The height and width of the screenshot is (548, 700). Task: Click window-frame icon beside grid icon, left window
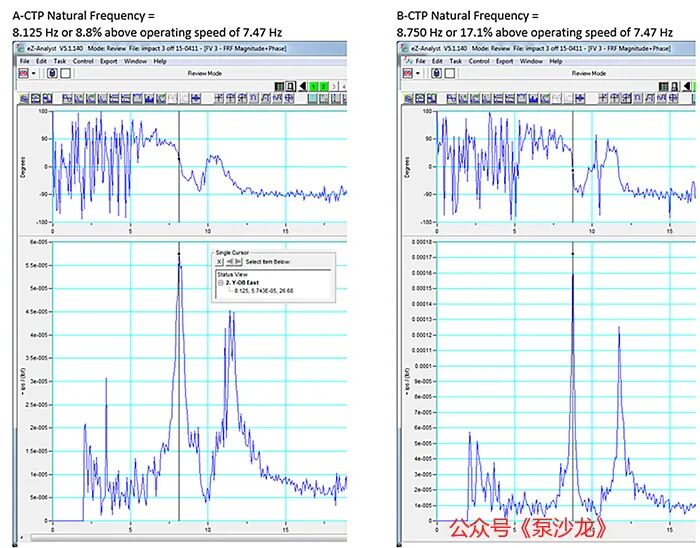point(291,86)
